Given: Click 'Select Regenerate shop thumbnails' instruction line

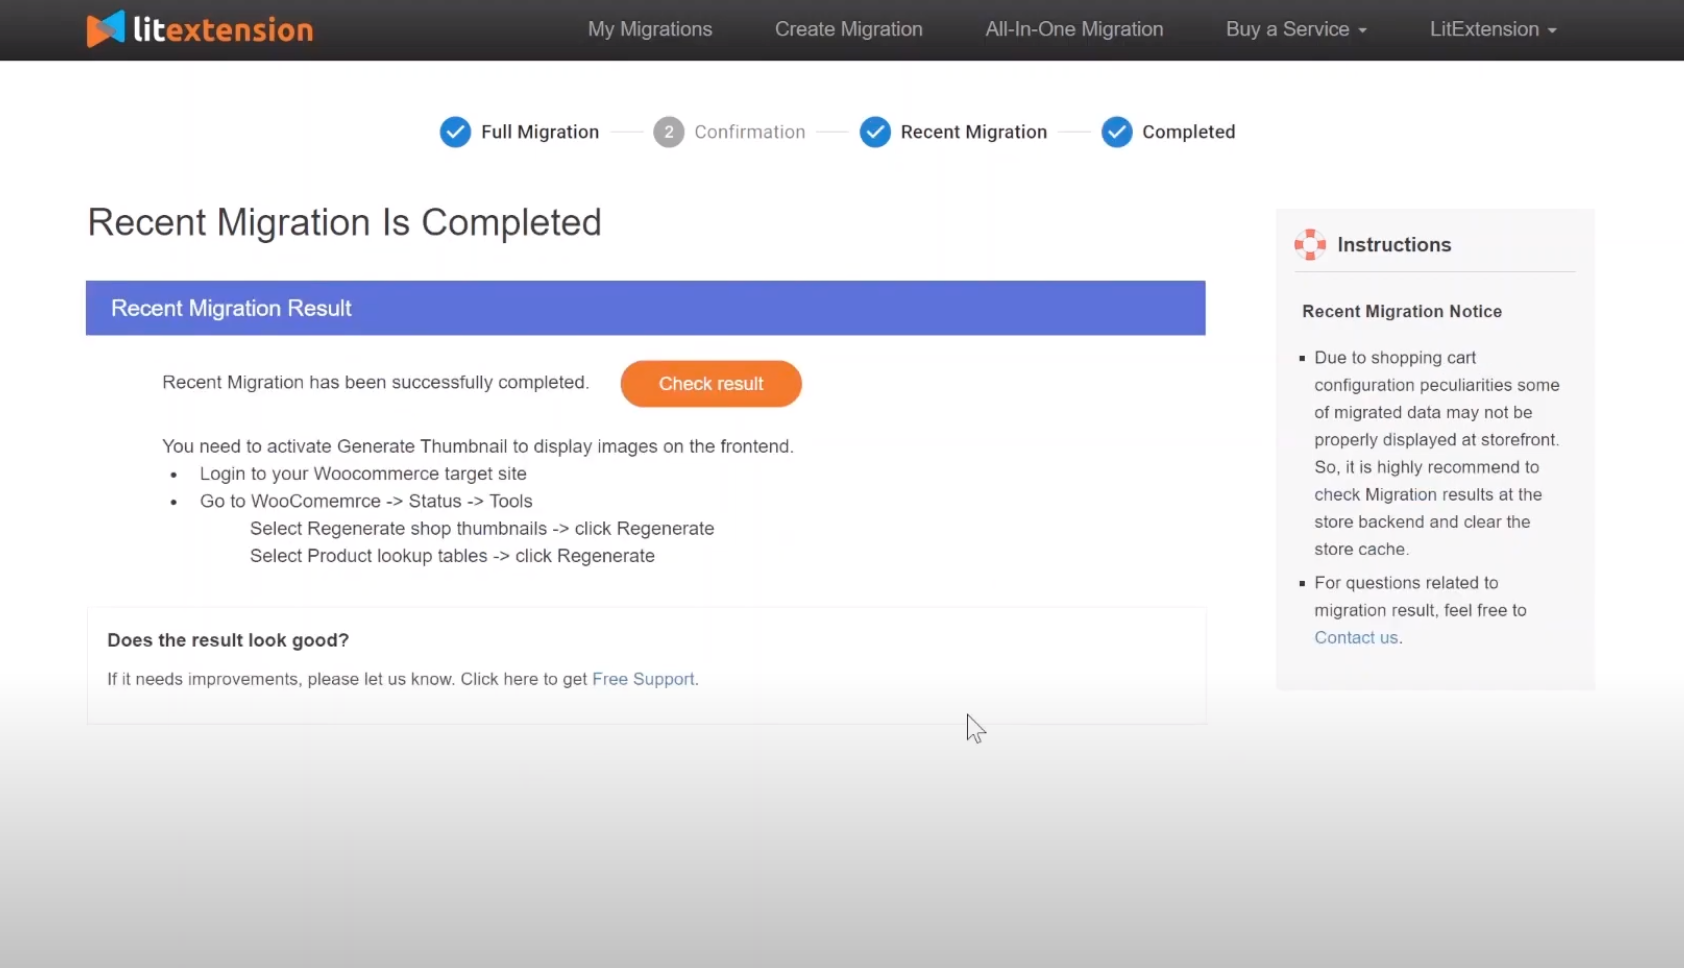Looking at the screenshot, I should coord(482,528).
